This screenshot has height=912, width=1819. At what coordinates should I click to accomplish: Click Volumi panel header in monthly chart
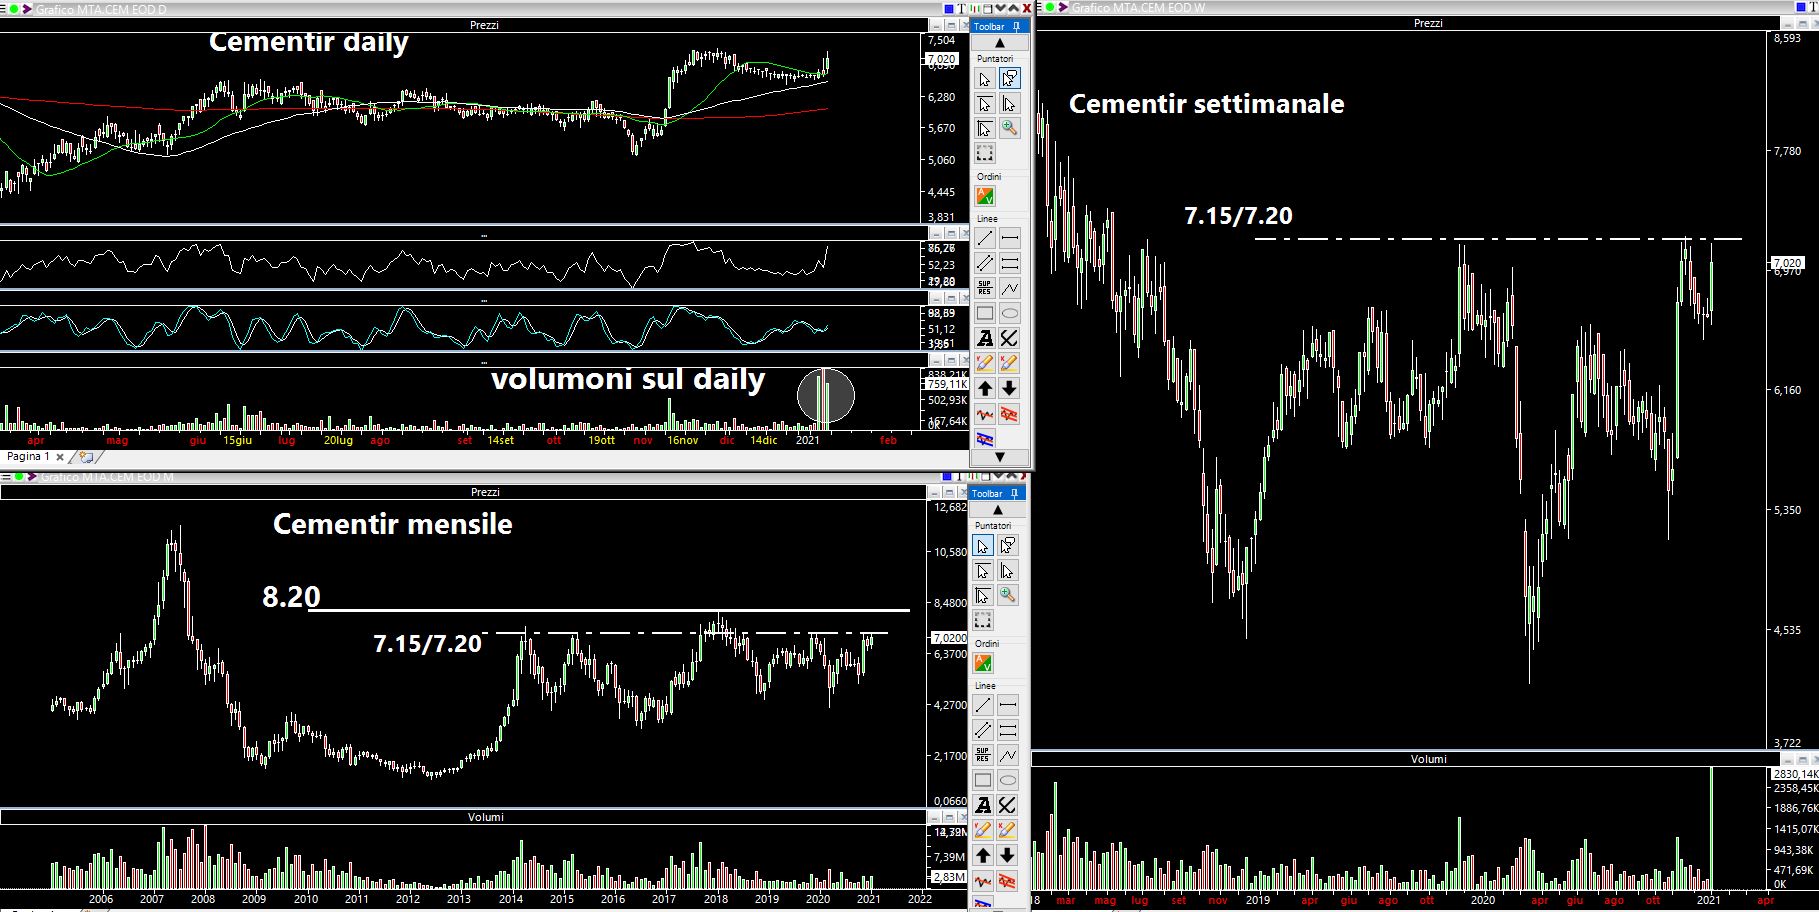[485, 817]
